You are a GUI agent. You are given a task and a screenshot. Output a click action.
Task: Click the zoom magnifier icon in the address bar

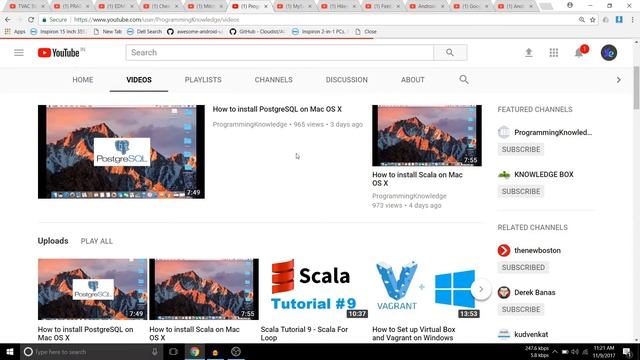pyautogui.click(x=582, y=20)
